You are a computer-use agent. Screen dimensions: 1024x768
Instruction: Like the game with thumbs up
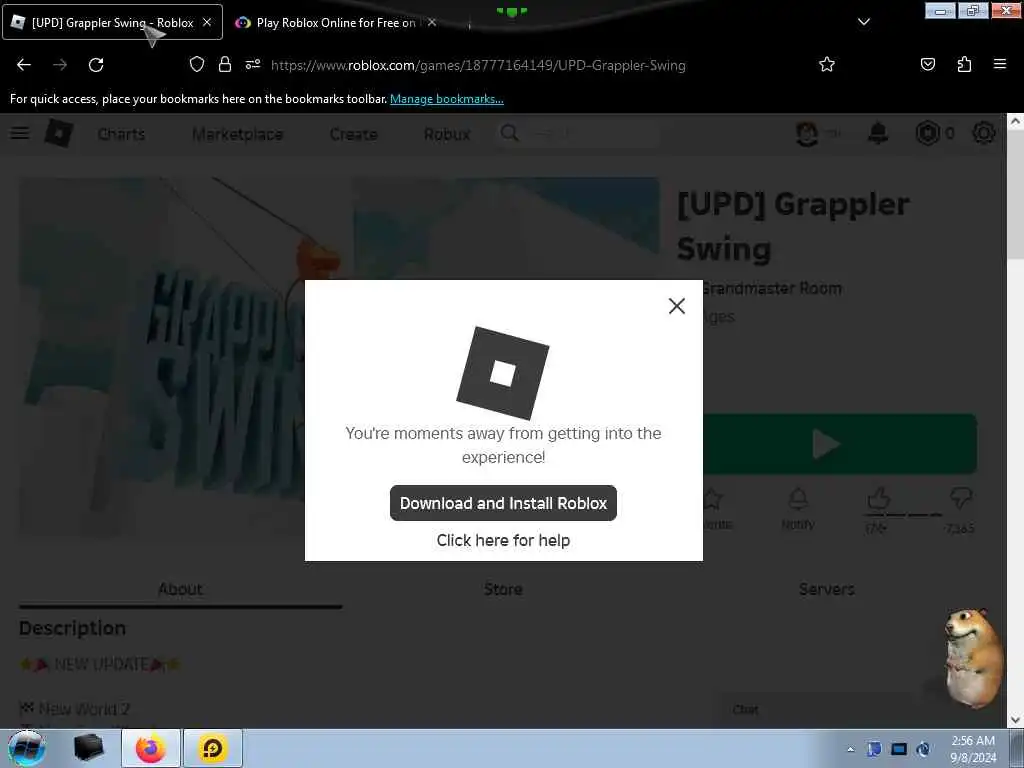(x=878, y=502)
